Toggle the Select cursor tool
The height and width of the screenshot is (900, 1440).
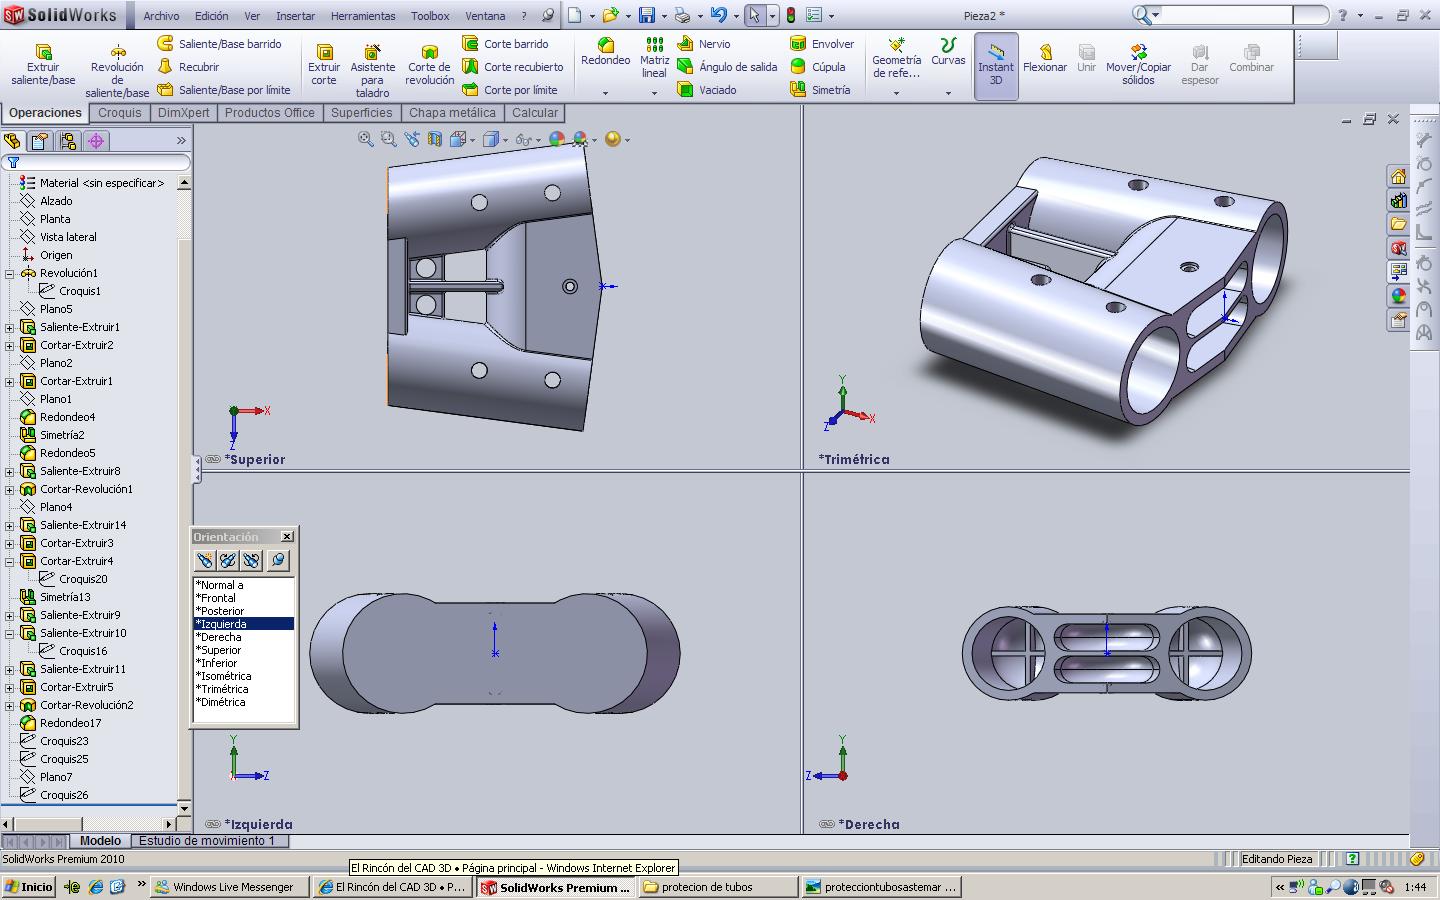(755, 15)
